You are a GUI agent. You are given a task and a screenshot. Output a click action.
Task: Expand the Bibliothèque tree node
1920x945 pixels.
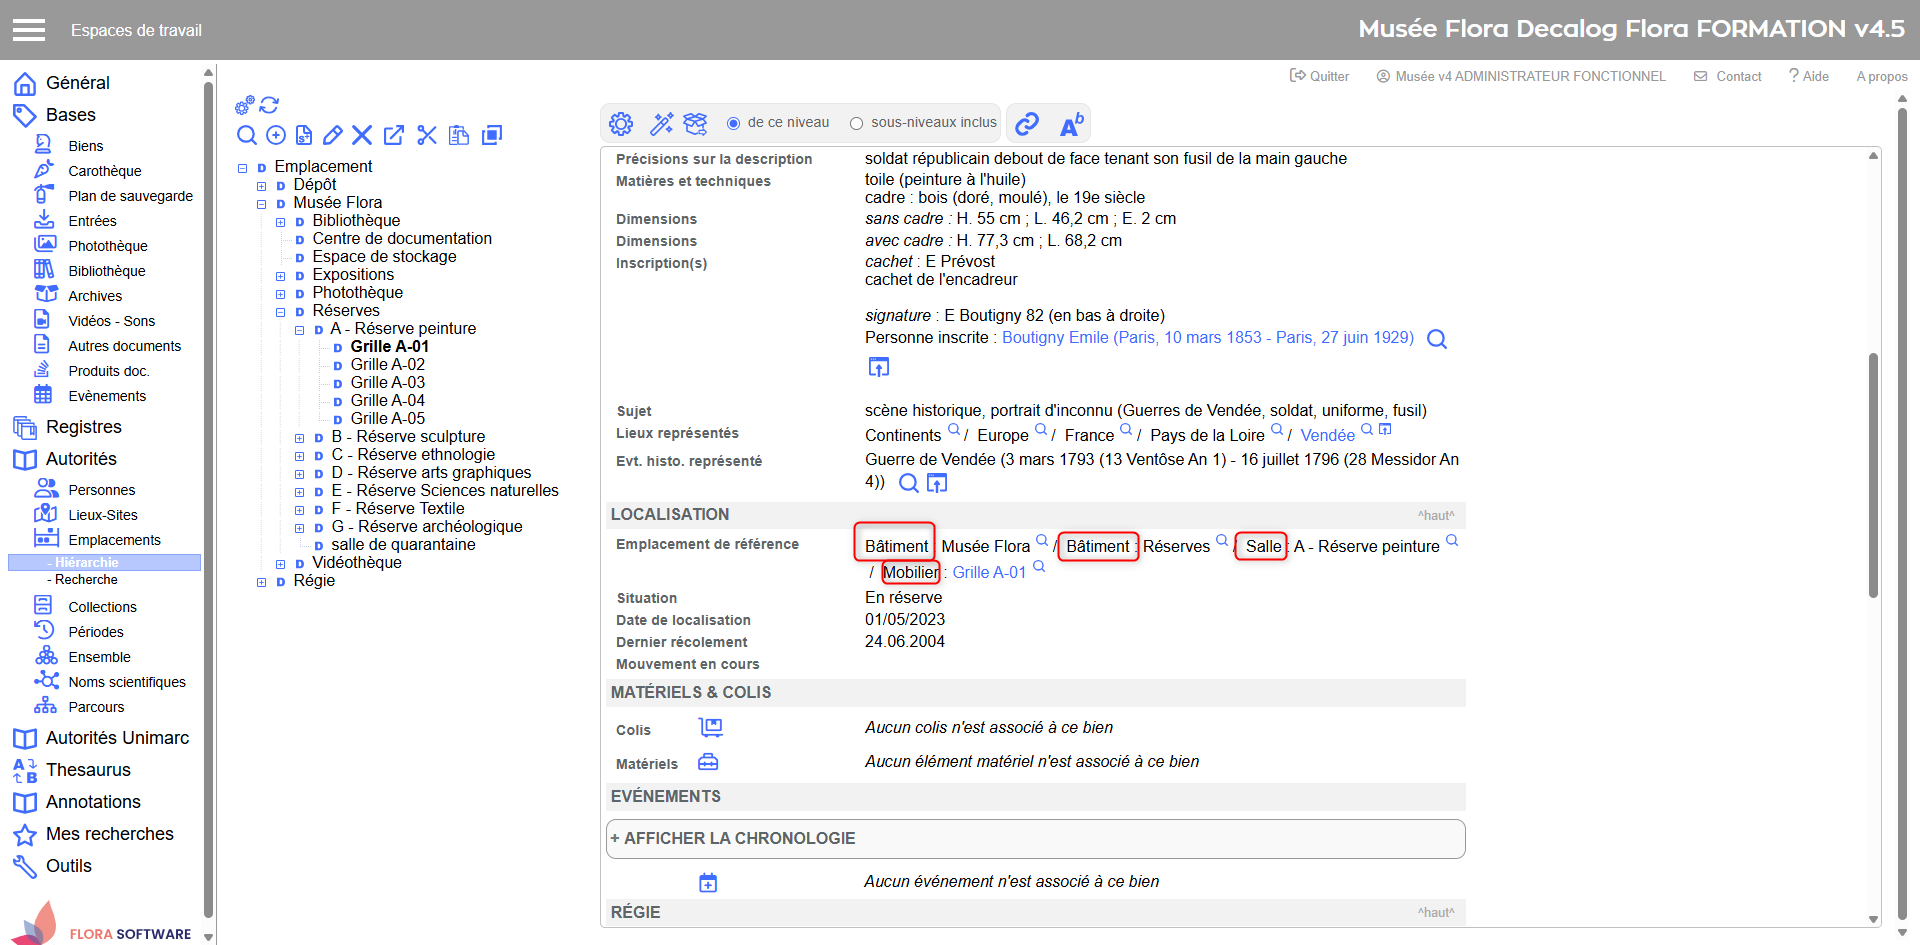(x=281, y=222)
